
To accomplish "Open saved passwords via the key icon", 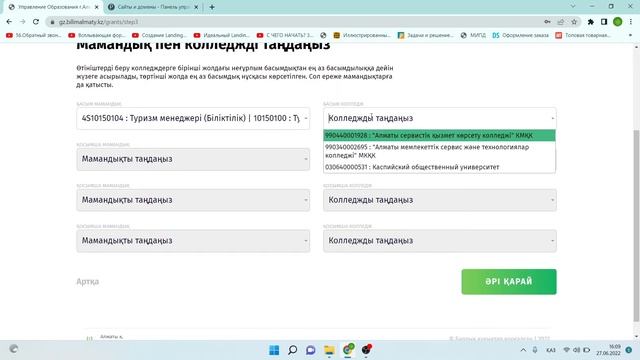I will coord(547,22).
